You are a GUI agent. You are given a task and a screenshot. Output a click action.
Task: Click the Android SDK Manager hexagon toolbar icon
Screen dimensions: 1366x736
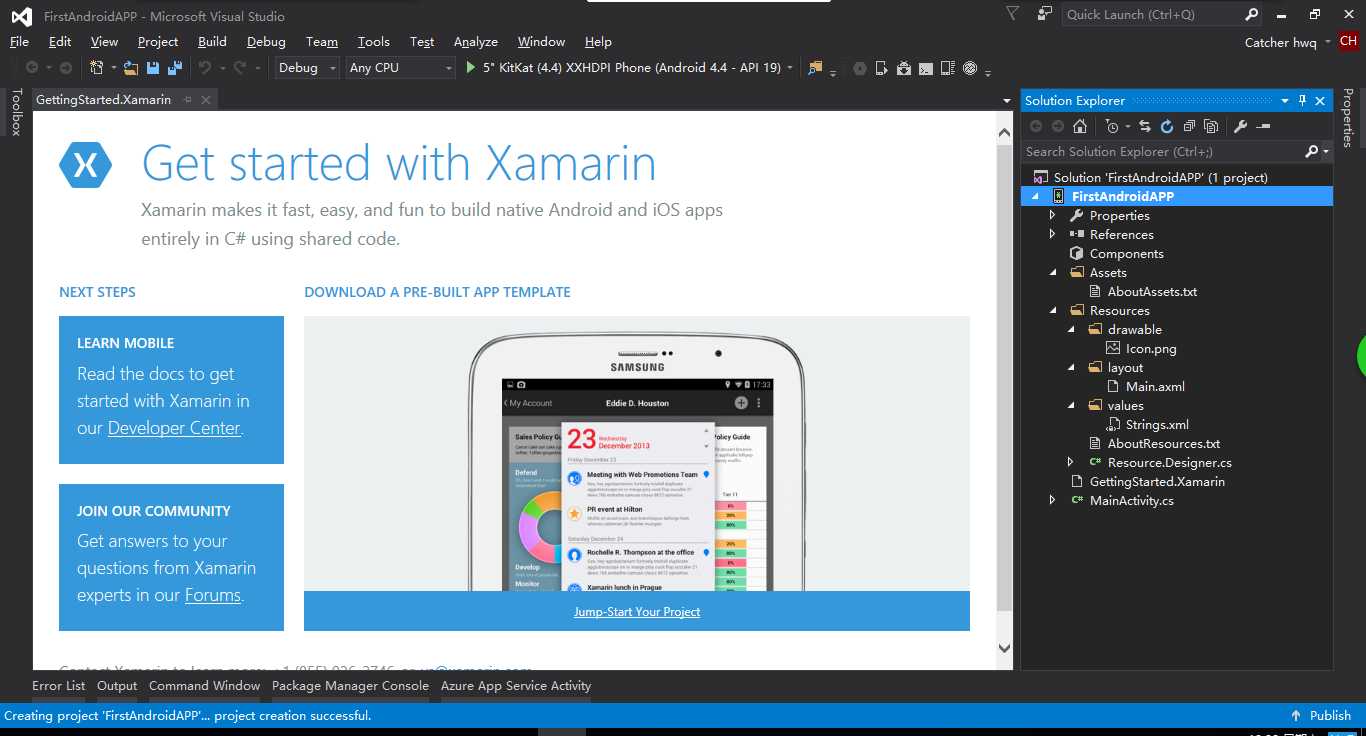point(860,68)
